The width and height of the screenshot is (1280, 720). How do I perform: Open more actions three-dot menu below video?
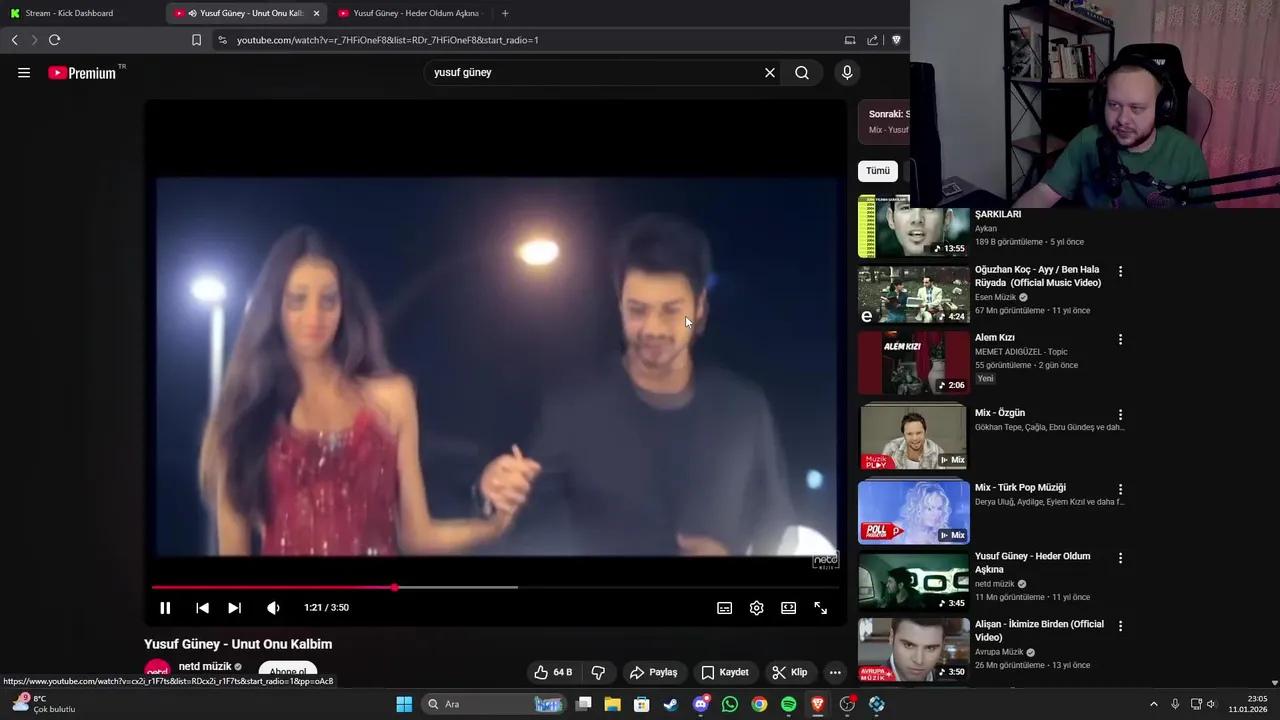coord(835,672)
